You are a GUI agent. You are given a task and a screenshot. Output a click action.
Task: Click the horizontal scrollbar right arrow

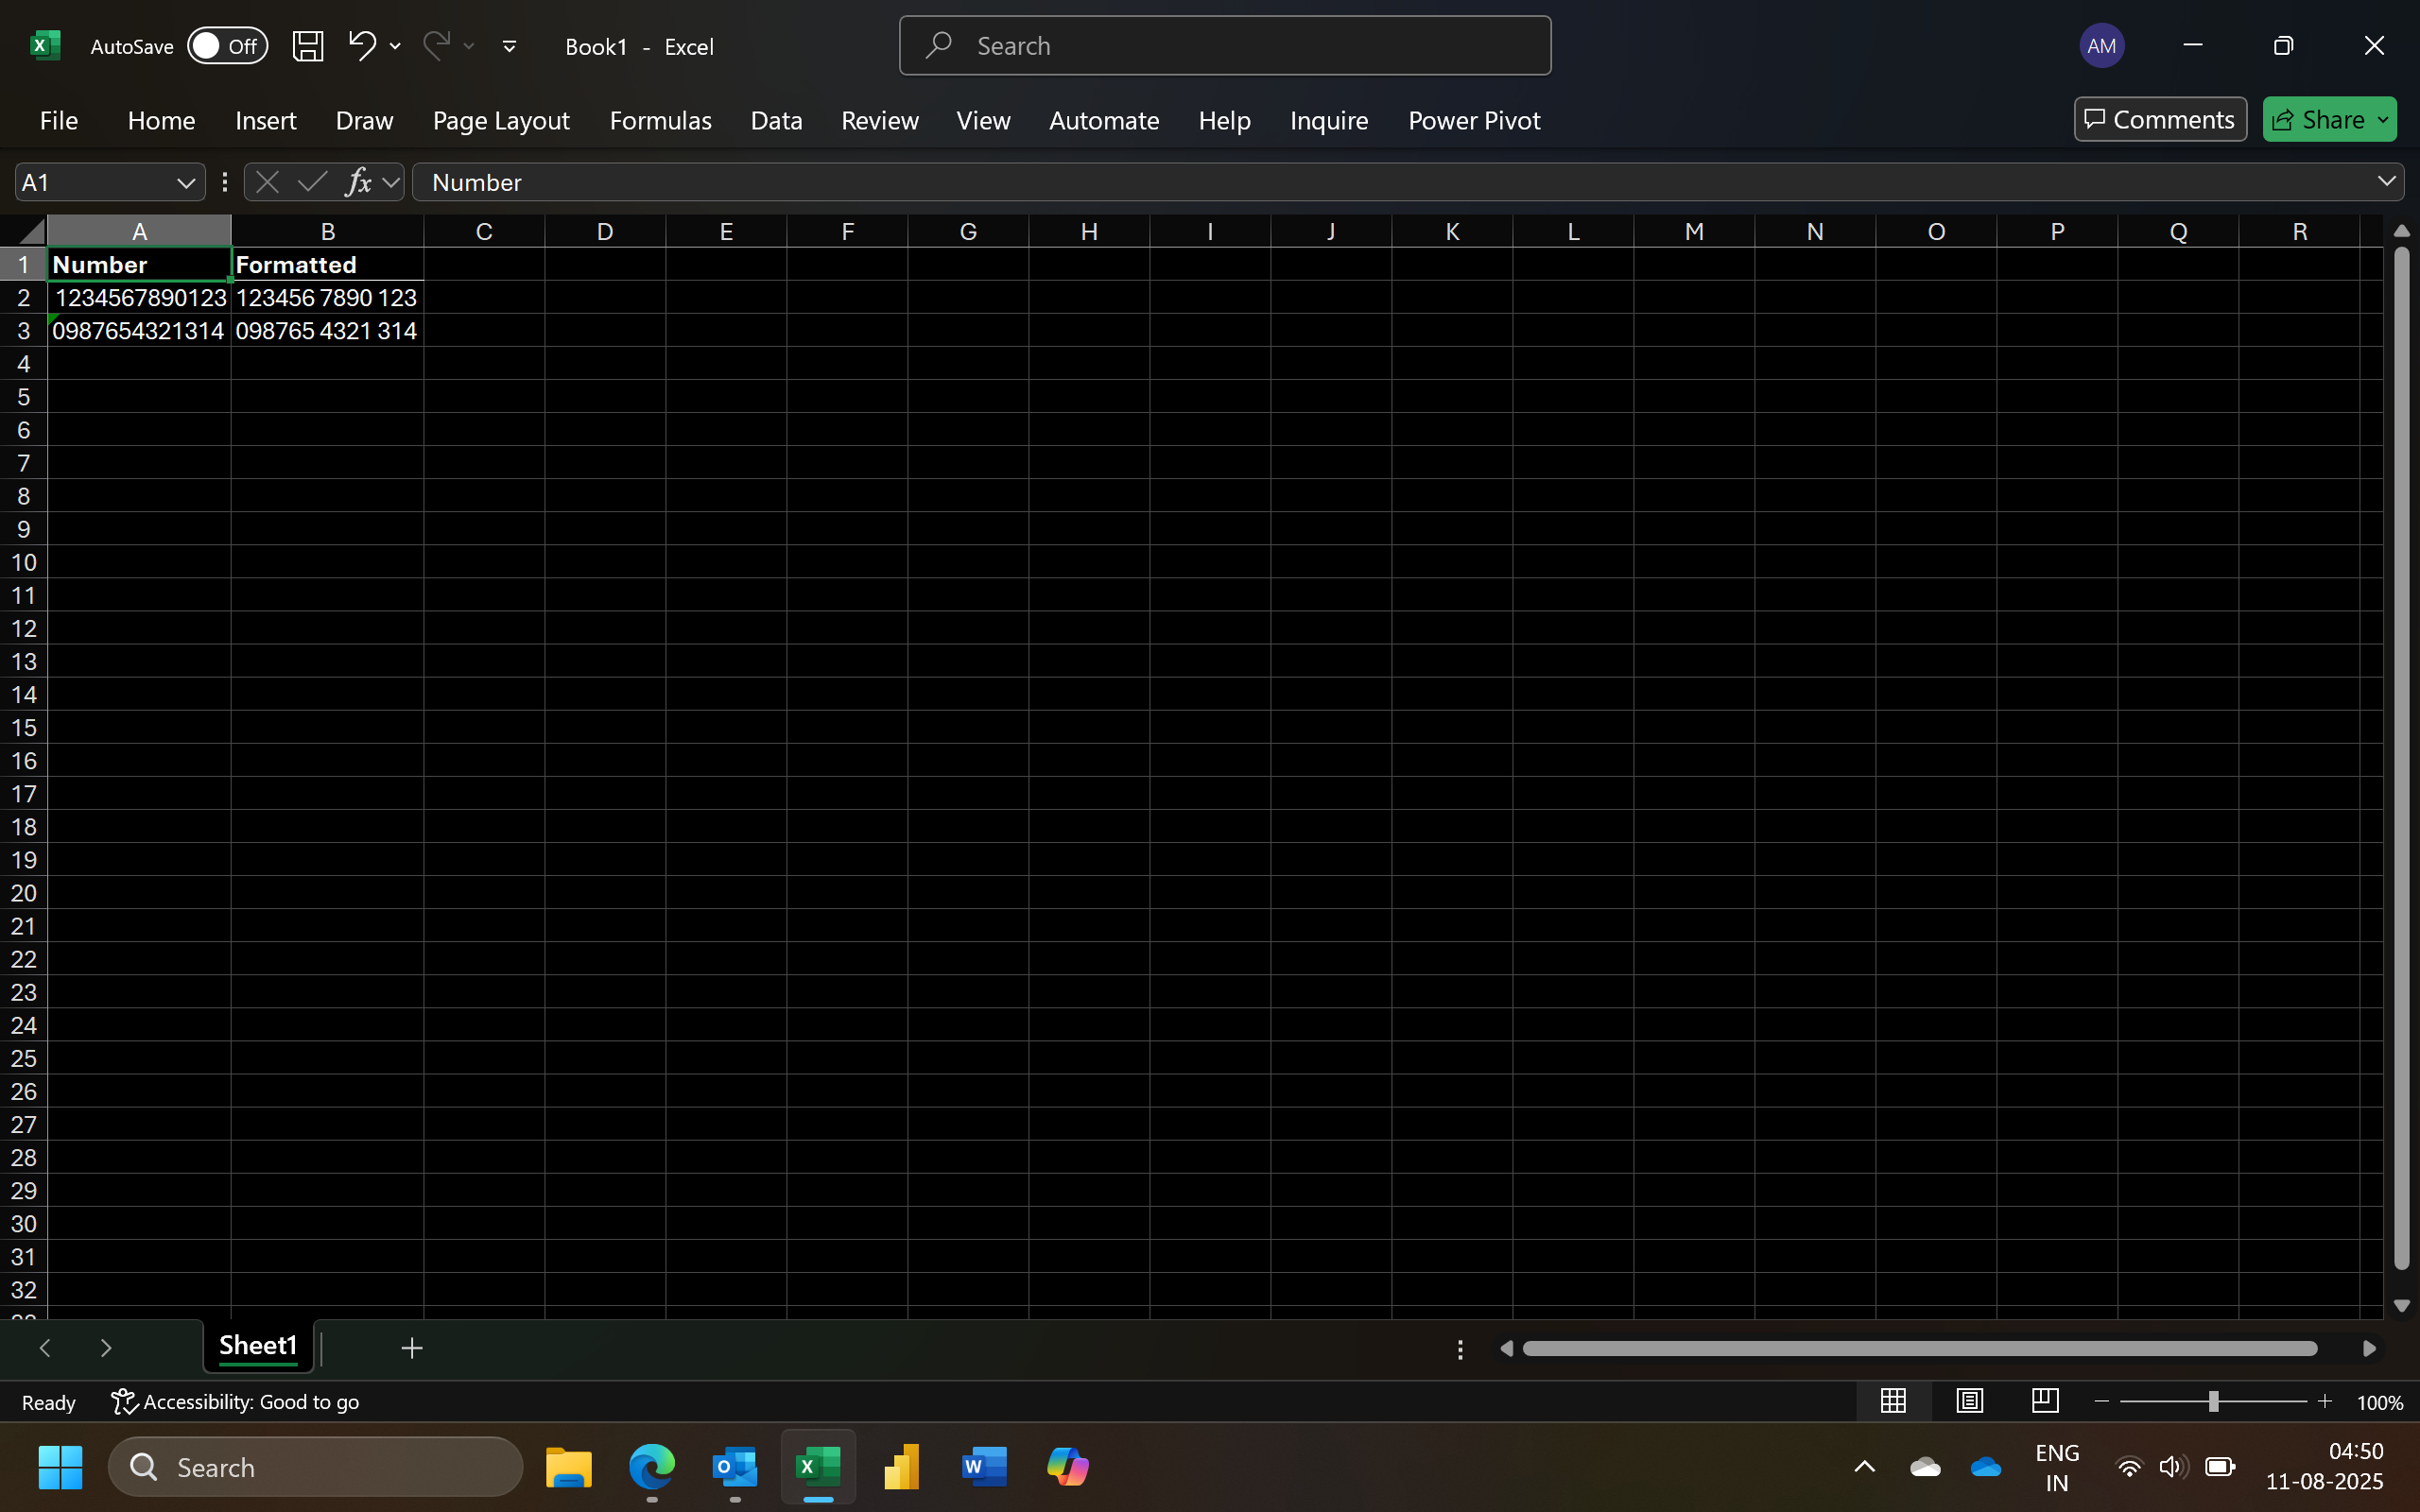pos(2369,1349)
